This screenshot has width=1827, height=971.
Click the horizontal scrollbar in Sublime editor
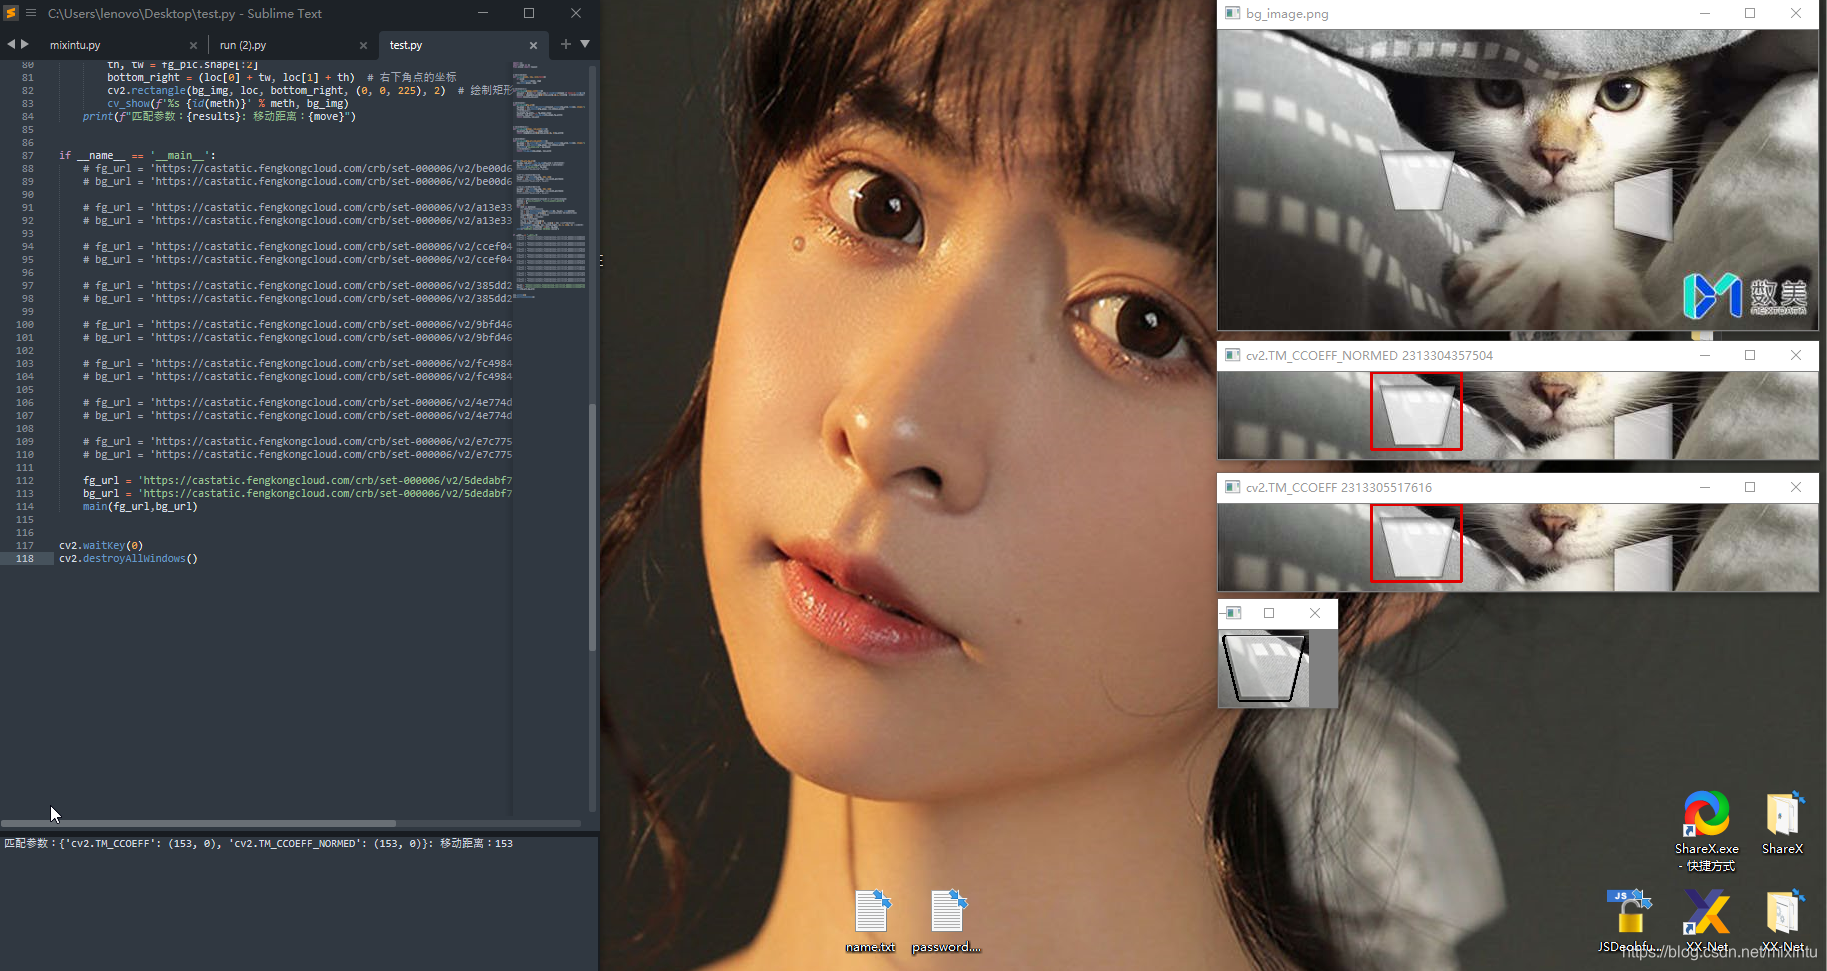198,824
